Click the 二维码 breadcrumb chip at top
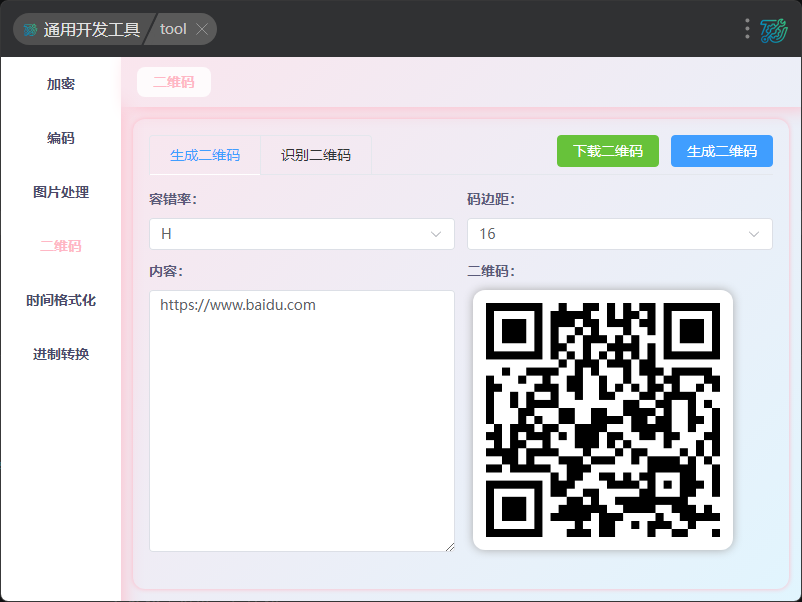802x602 pixels. click(x=174, y=82)
